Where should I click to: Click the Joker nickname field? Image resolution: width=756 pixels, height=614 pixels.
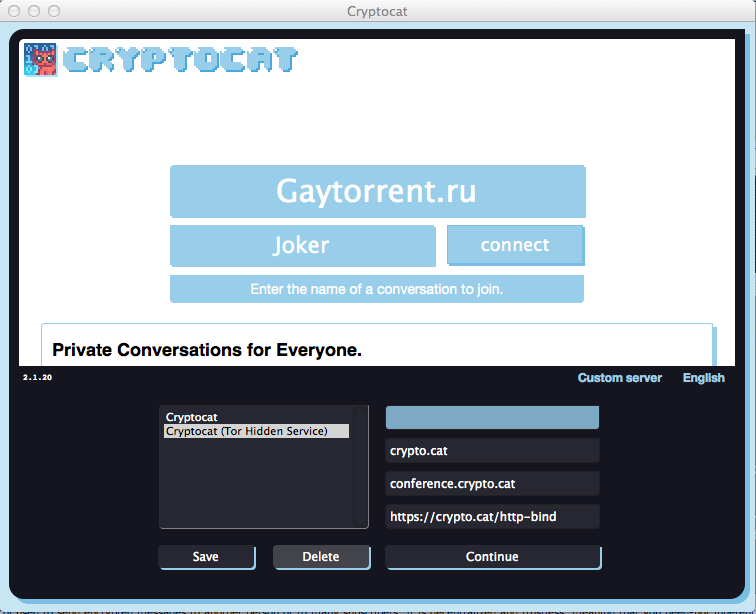point(302,245)
